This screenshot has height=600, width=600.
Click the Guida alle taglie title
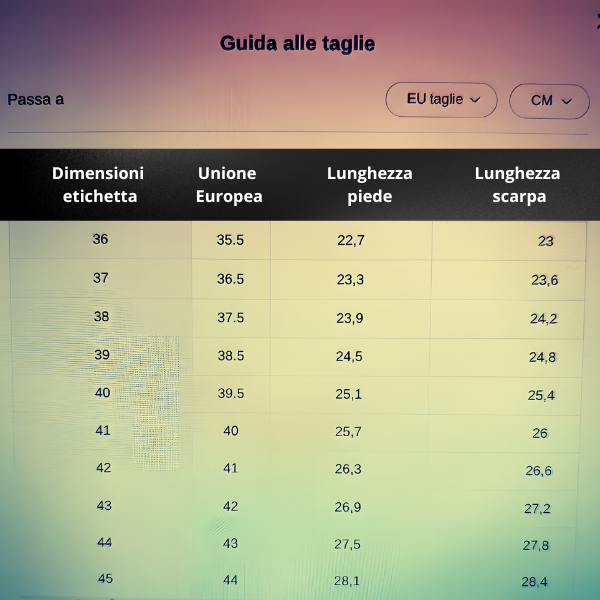point(297,44)
